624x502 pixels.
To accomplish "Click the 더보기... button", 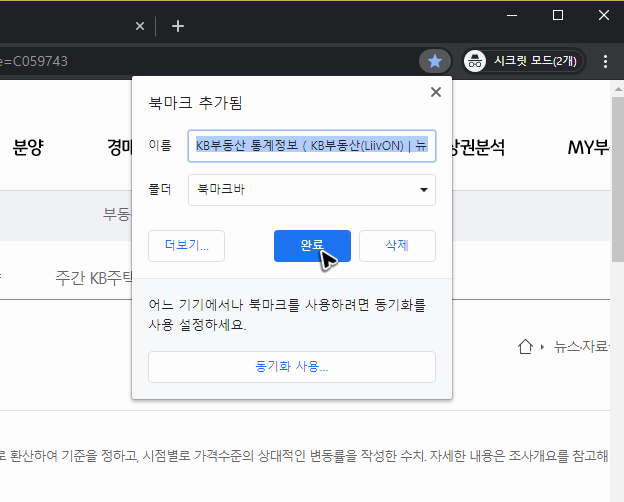I will coord(186,246).
